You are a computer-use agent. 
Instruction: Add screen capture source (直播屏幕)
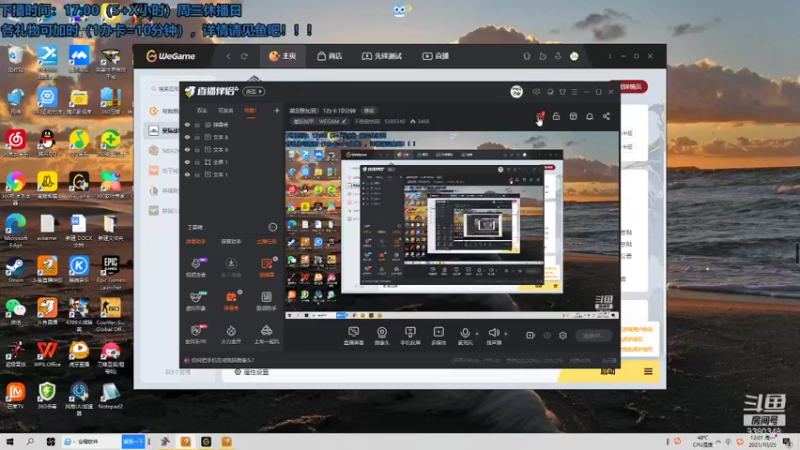click(354, 336)
